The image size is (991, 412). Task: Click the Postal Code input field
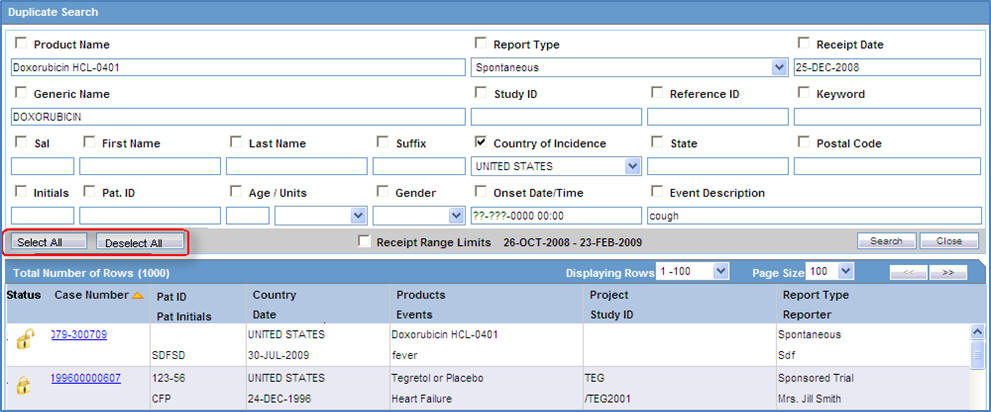[887, 166]
